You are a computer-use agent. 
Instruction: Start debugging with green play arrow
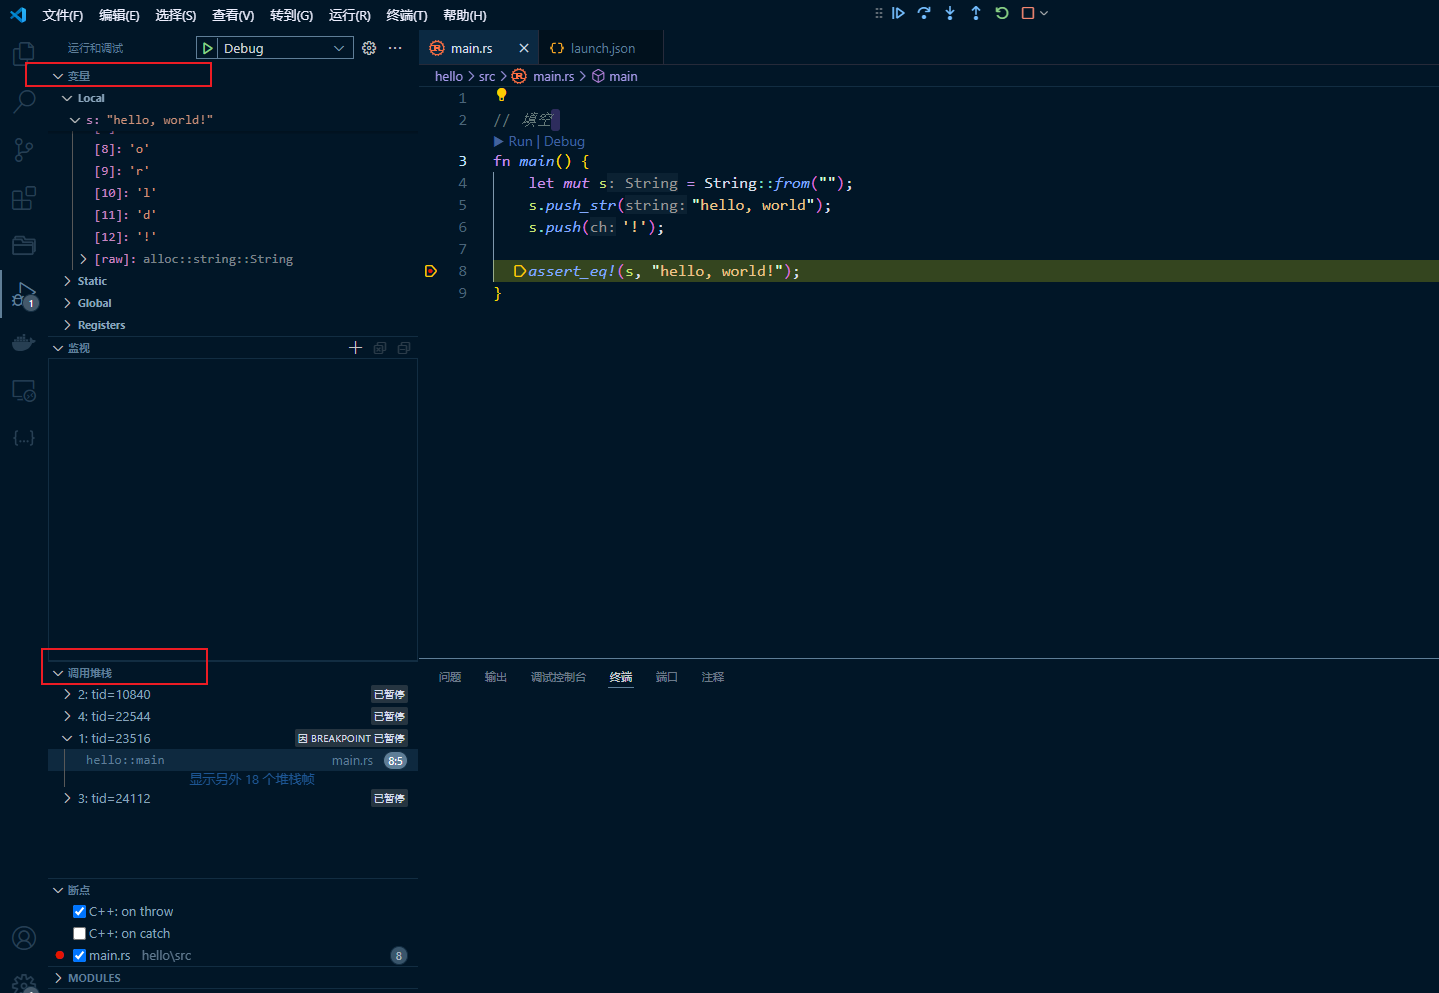click(207, 48)
